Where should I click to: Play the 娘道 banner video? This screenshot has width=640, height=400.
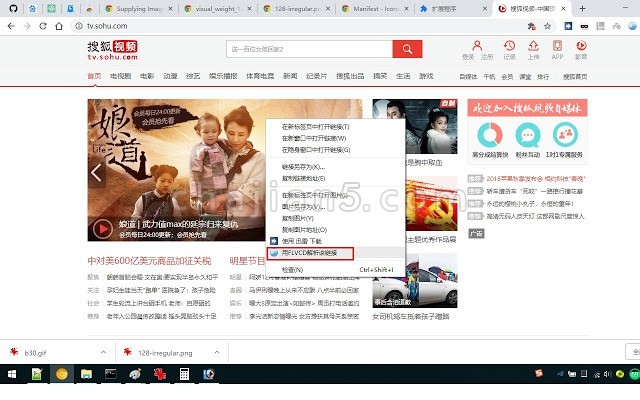[102, 229]
